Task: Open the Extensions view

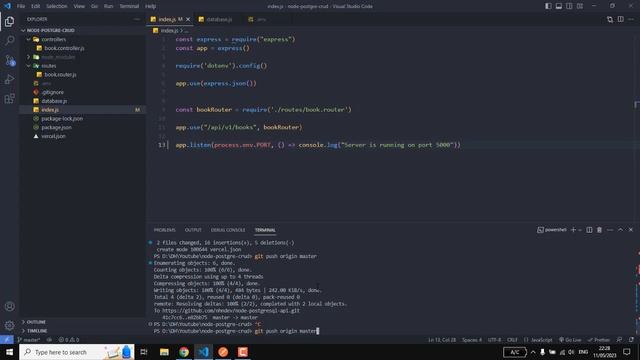Action: [9, 99]
